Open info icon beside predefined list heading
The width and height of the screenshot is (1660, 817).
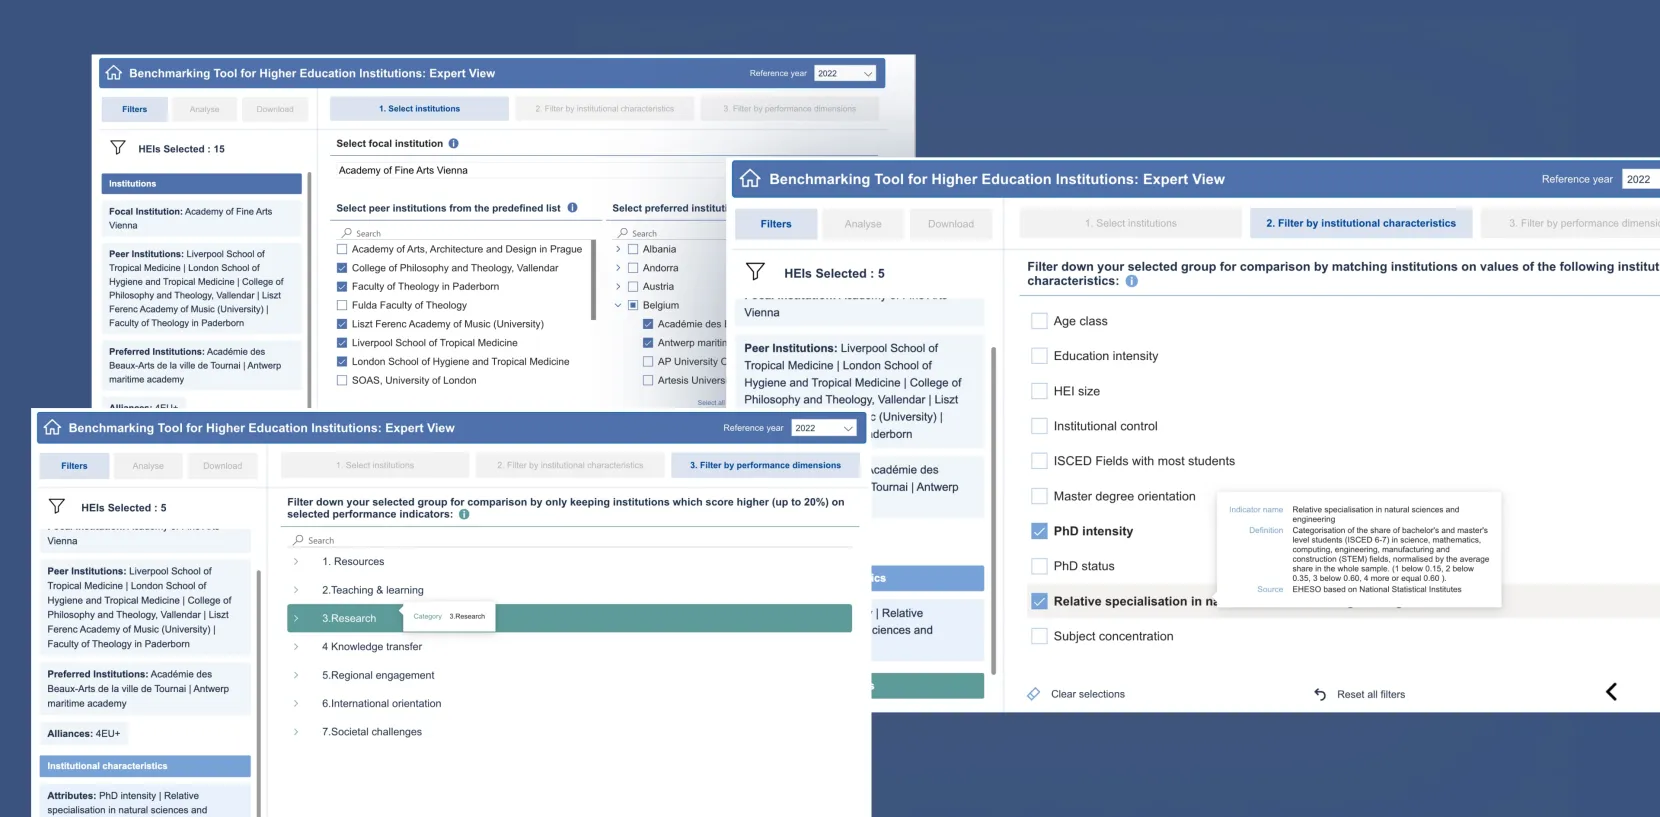(x=573, y=208)
